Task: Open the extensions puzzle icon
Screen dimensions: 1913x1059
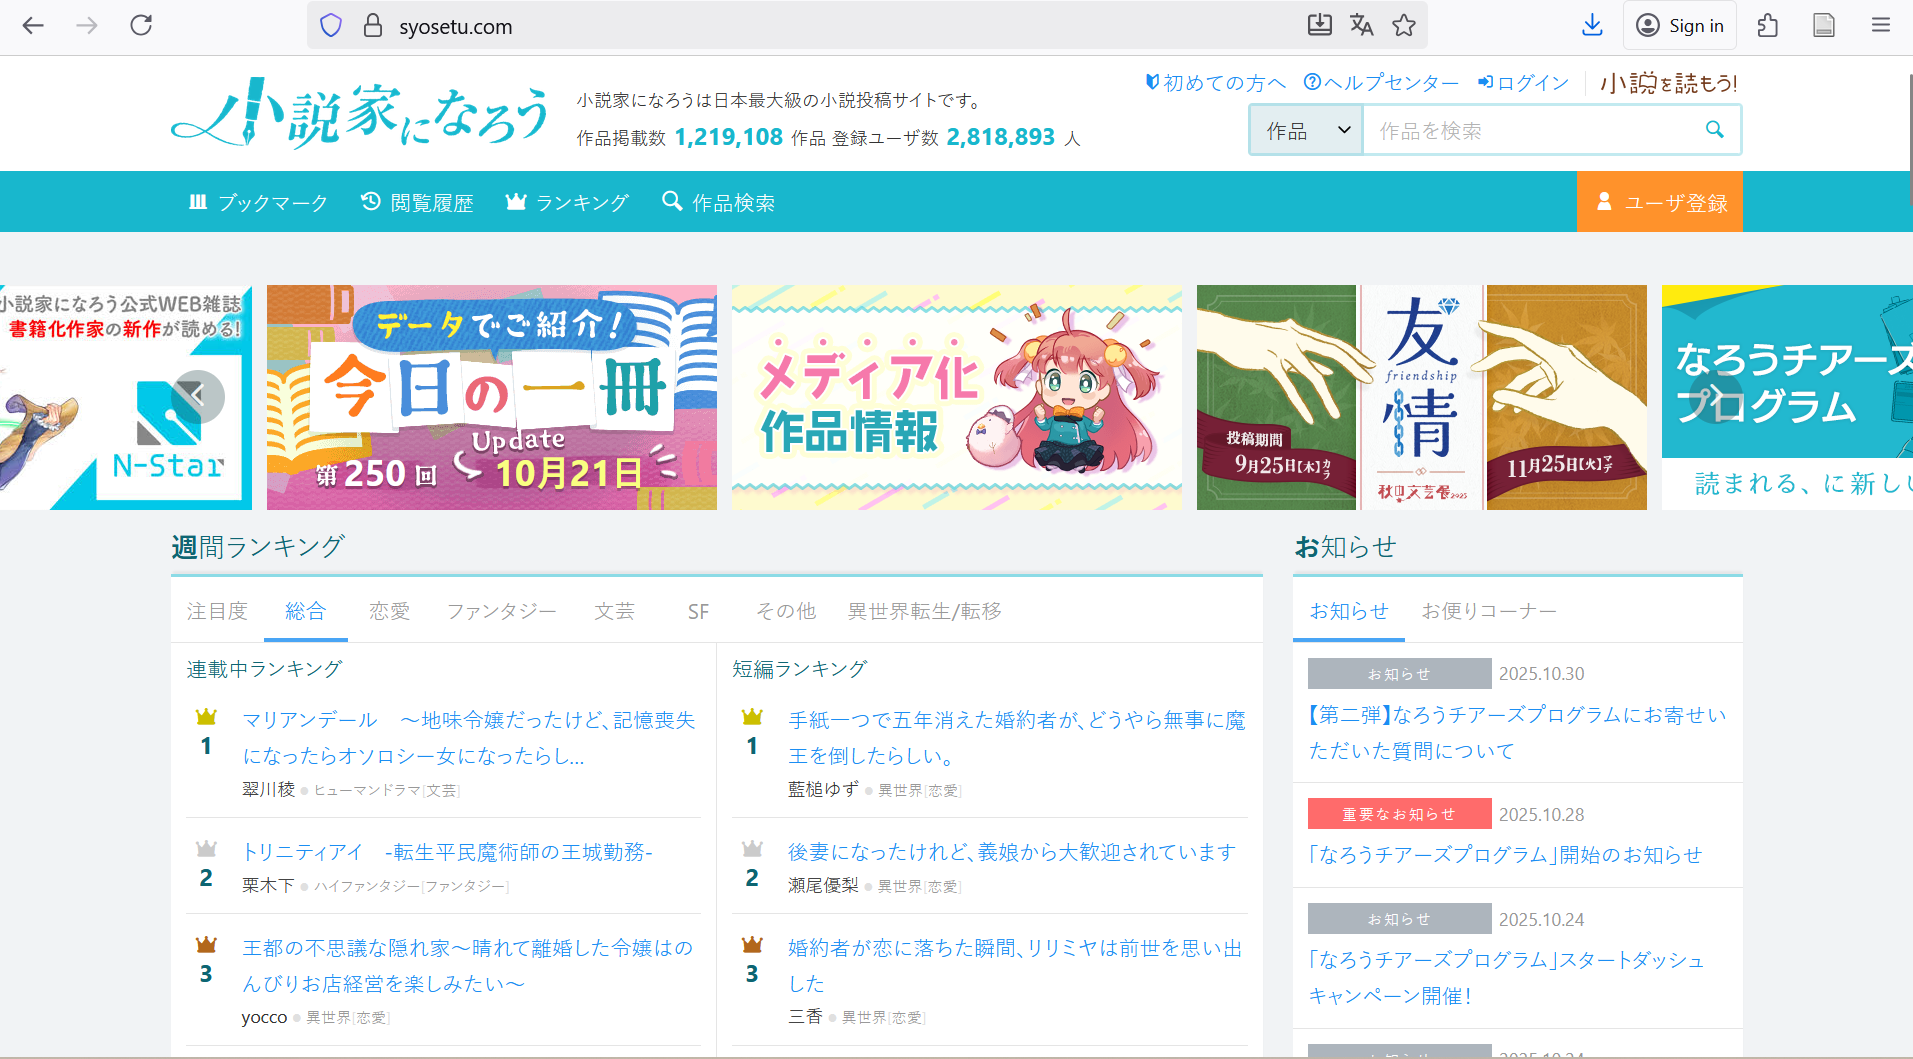Action: pos(1767,26)
